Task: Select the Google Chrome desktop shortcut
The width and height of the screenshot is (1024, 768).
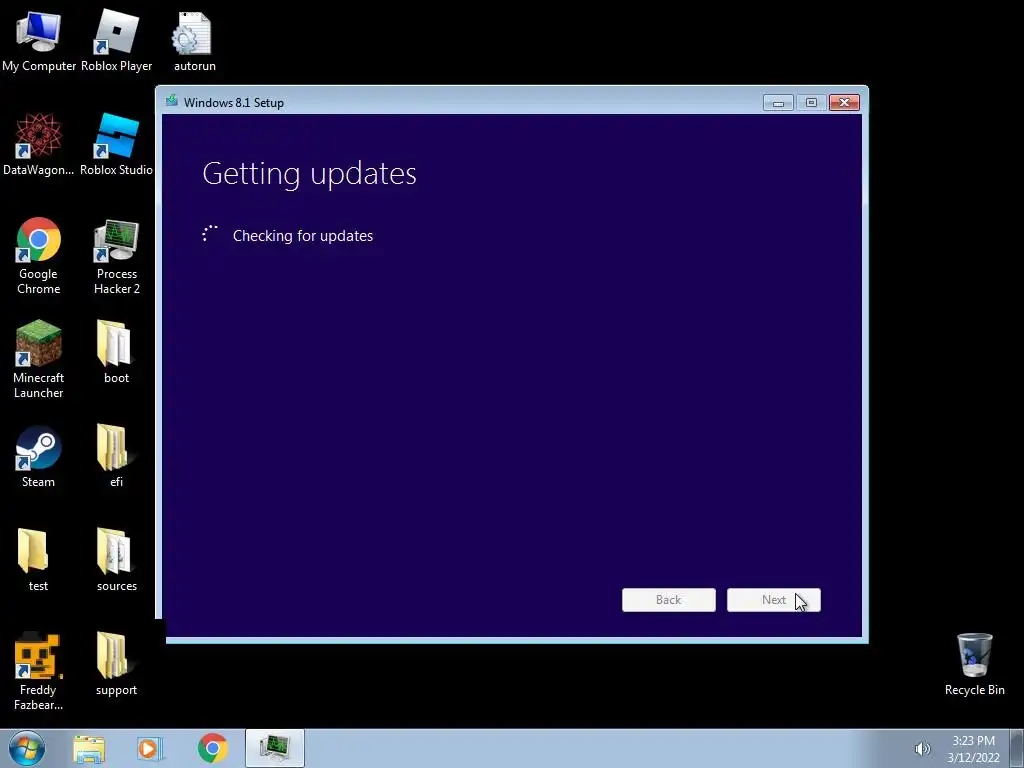Action: click(x=39, y=255)
